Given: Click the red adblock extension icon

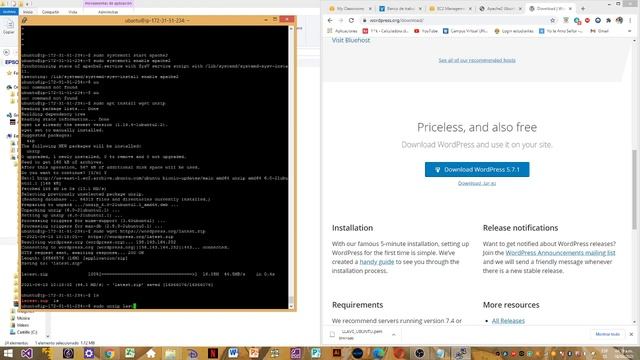Looking at the screenshot, I should [x=587, y=20].
